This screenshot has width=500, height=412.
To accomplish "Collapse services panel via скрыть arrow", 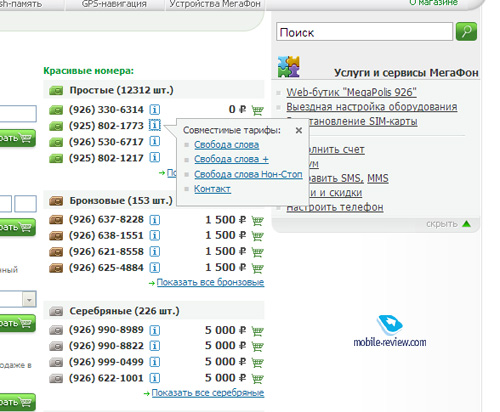I will (467, 224).
